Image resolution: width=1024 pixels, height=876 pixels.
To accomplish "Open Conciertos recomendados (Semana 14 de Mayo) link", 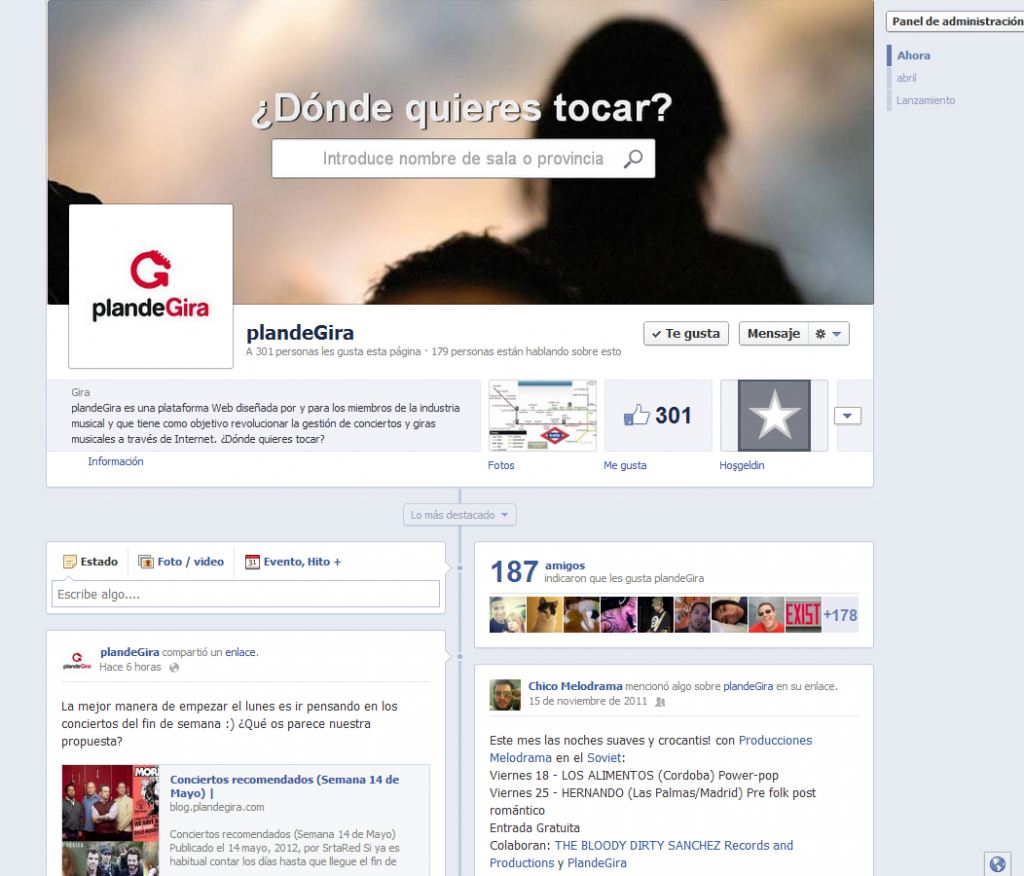I will pos(284,786).
